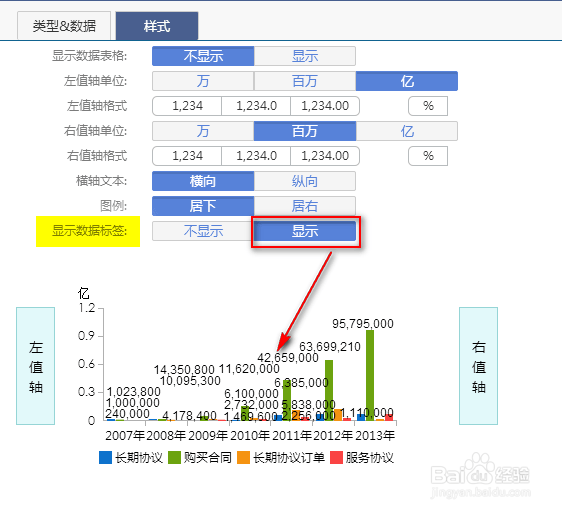Place 图例 at 居右
This screenshot has width=562, height=513.
pyautogui.click(x=305, y=206)
